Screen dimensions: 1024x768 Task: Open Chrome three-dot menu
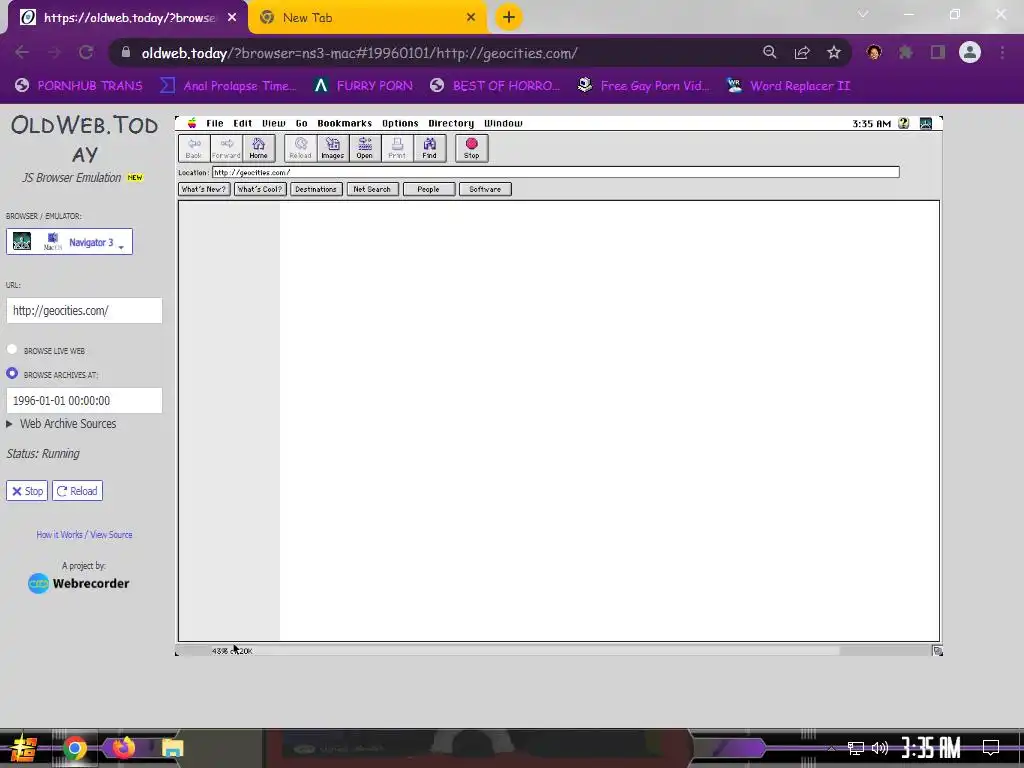pos(1002,53)
